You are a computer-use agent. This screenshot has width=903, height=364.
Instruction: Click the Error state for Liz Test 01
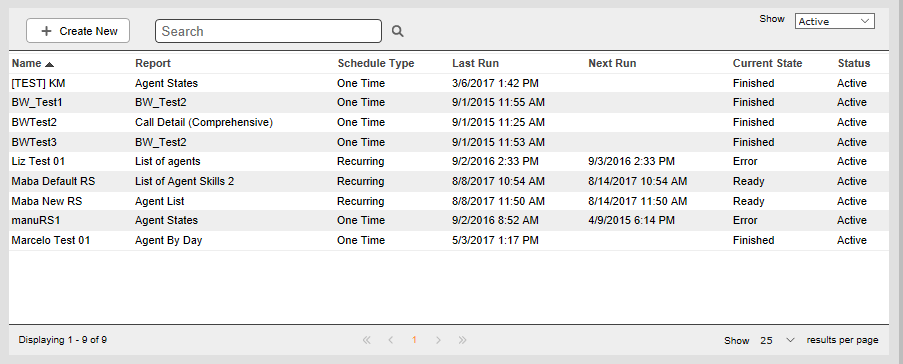coord(745,161)
